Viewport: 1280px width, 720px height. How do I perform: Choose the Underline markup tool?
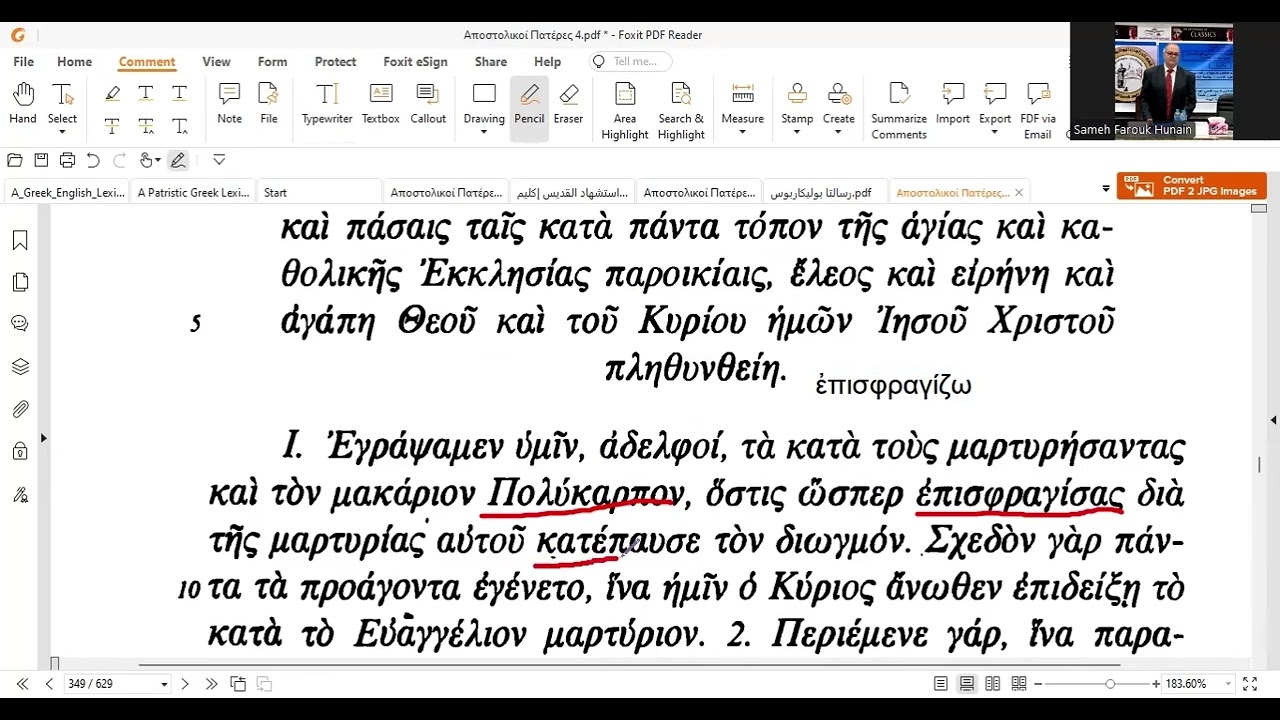179,93
